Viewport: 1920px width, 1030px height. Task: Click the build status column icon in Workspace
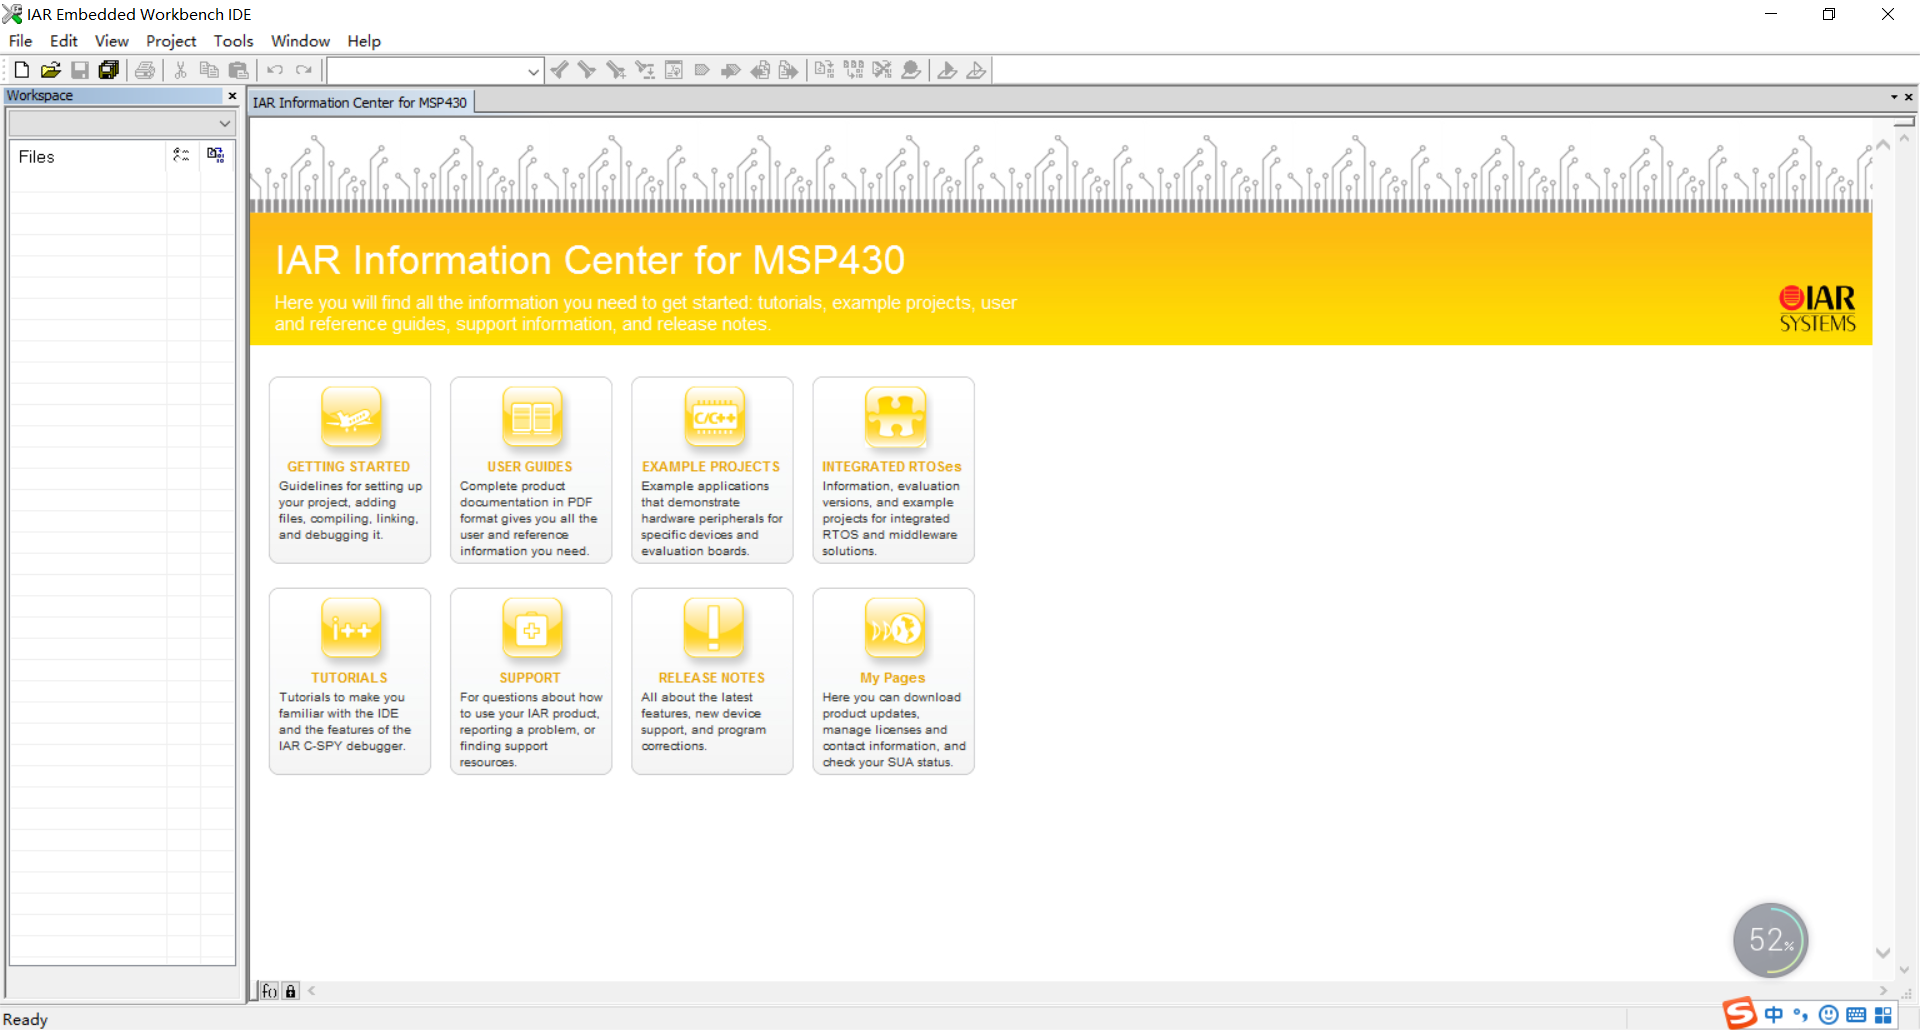pyautogui.click(x=215, y=155)
